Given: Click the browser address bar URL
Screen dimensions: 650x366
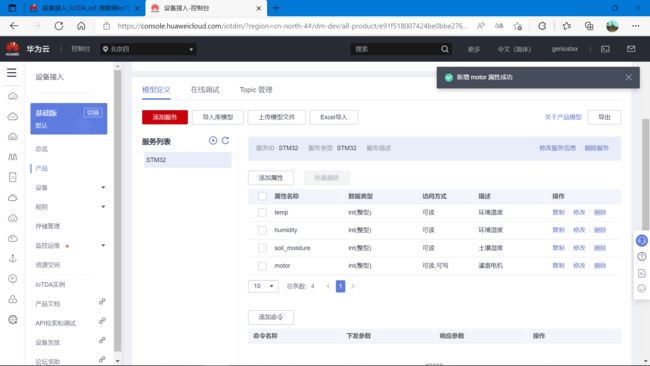Looking at the screenshot, I should 292,26.
